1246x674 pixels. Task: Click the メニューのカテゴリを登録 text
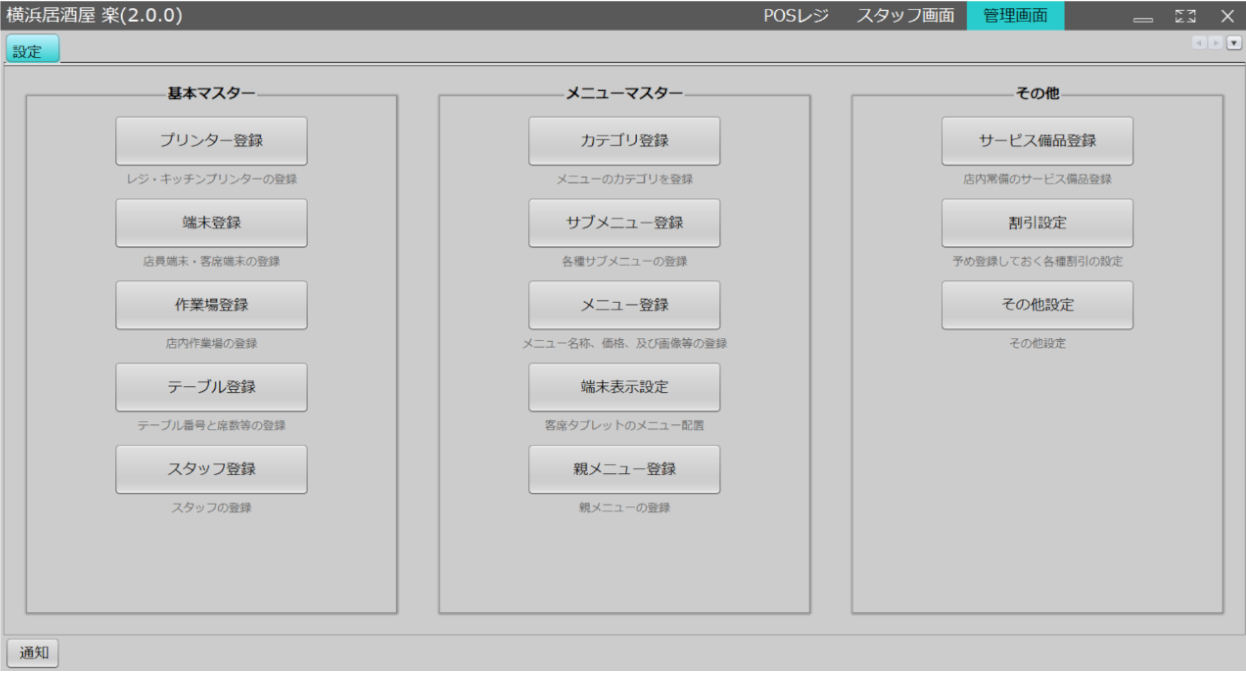(x=624, y=179)
